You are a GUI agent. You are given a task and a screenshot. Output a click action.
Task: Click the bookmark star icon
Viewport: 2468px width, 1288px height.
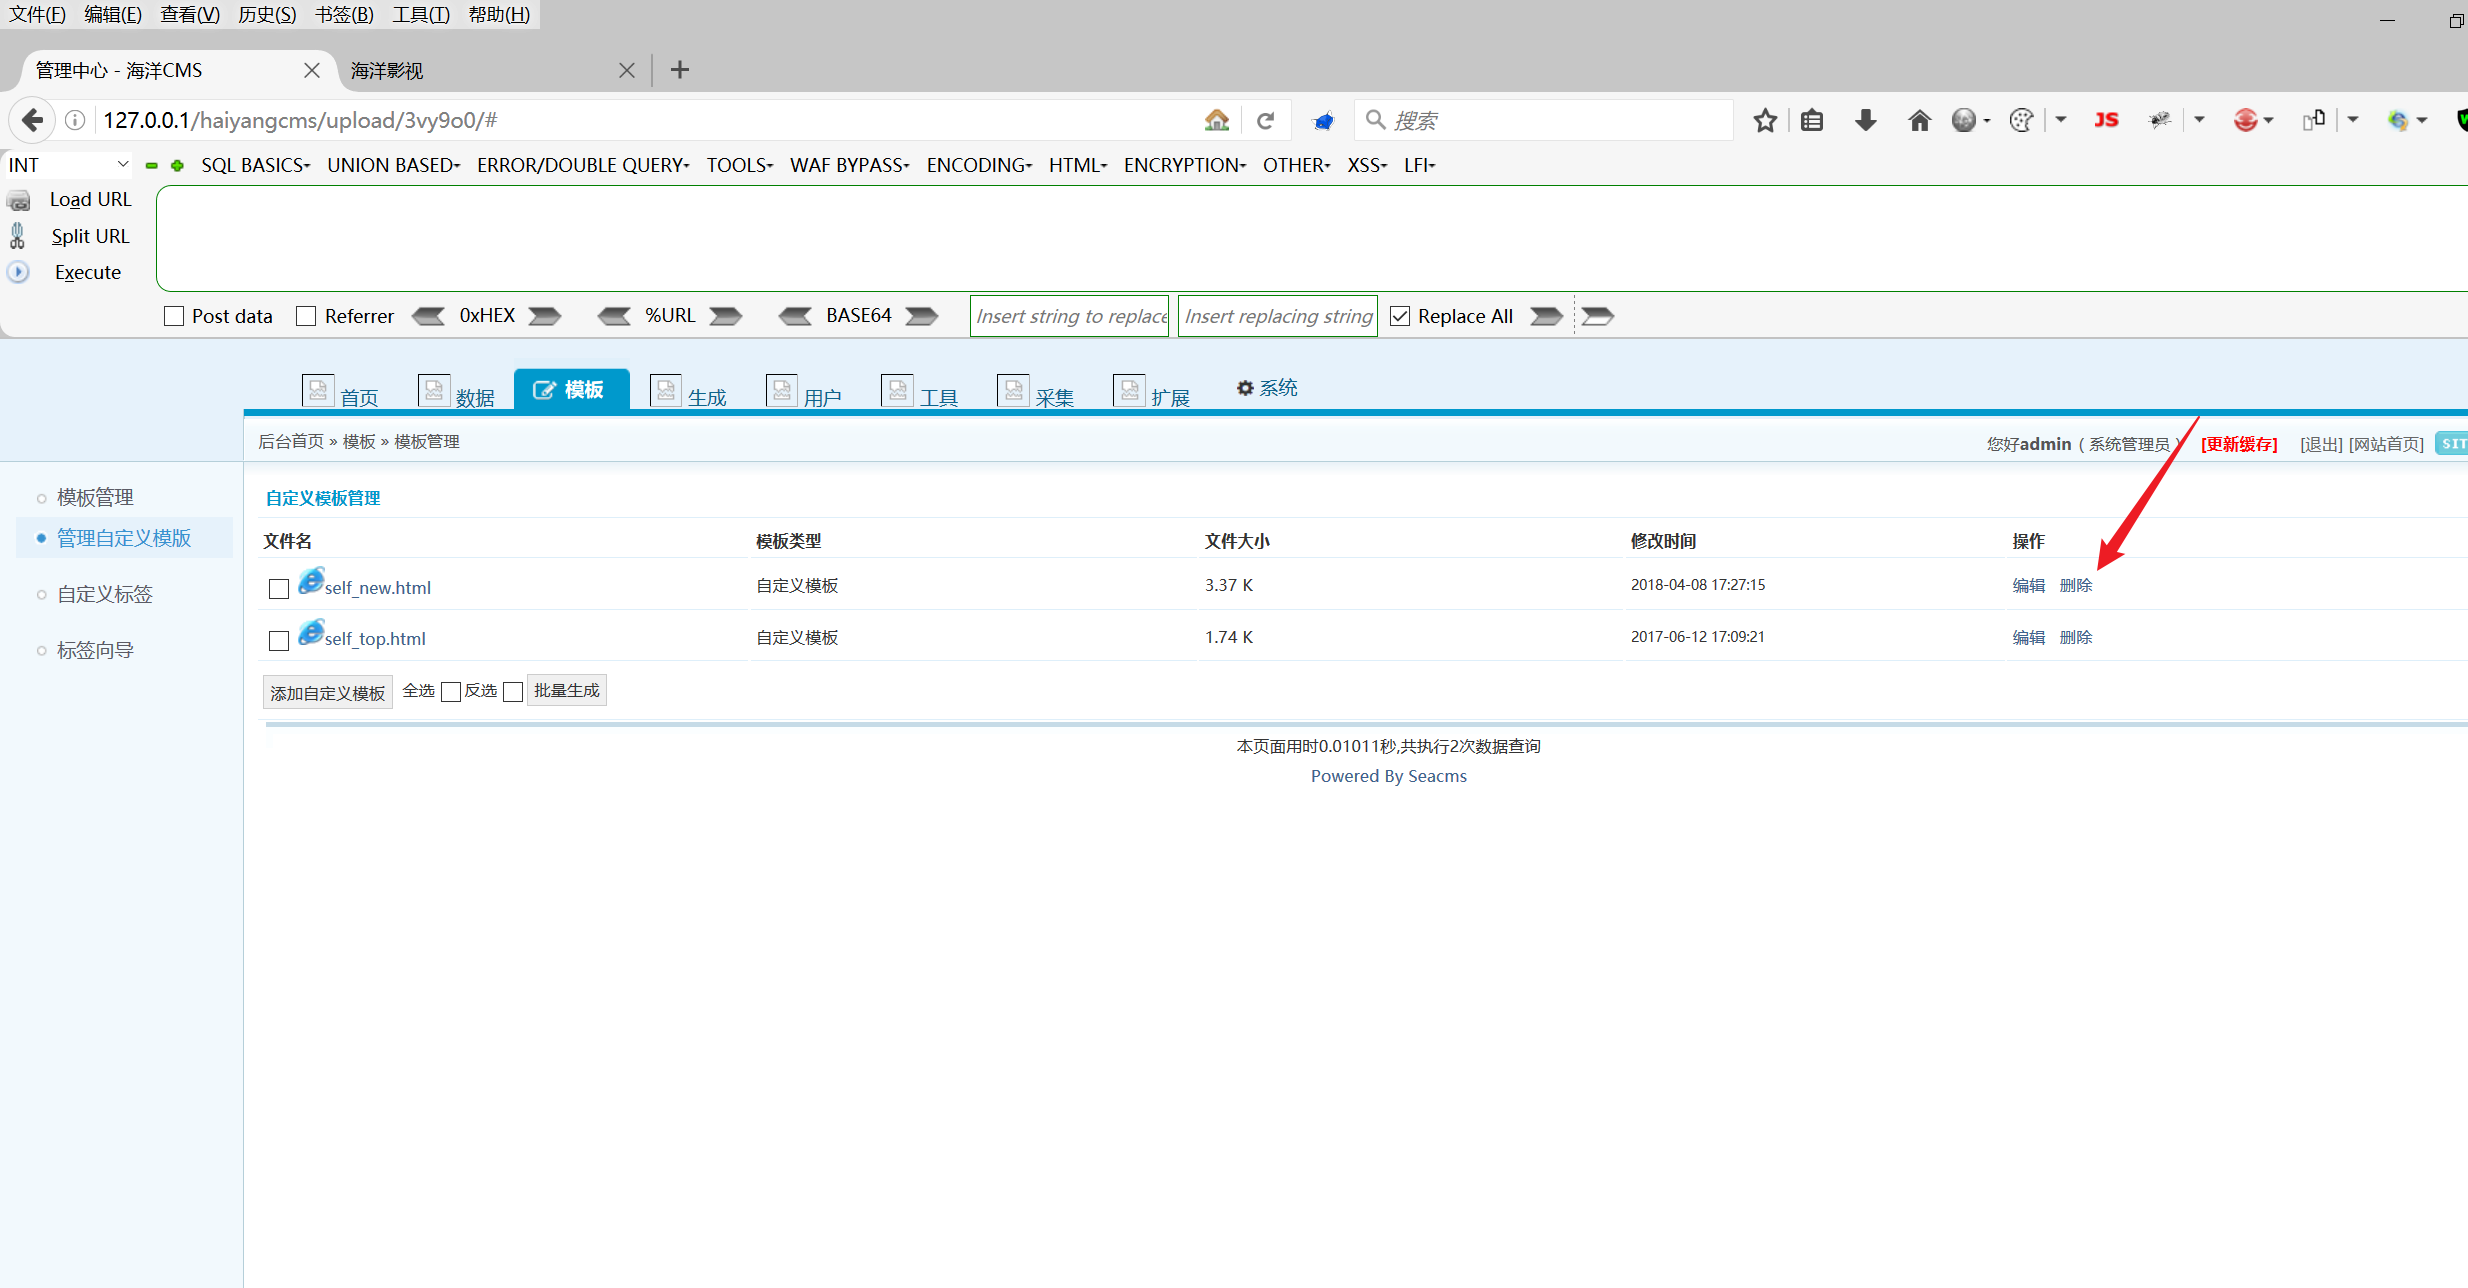1765,120
